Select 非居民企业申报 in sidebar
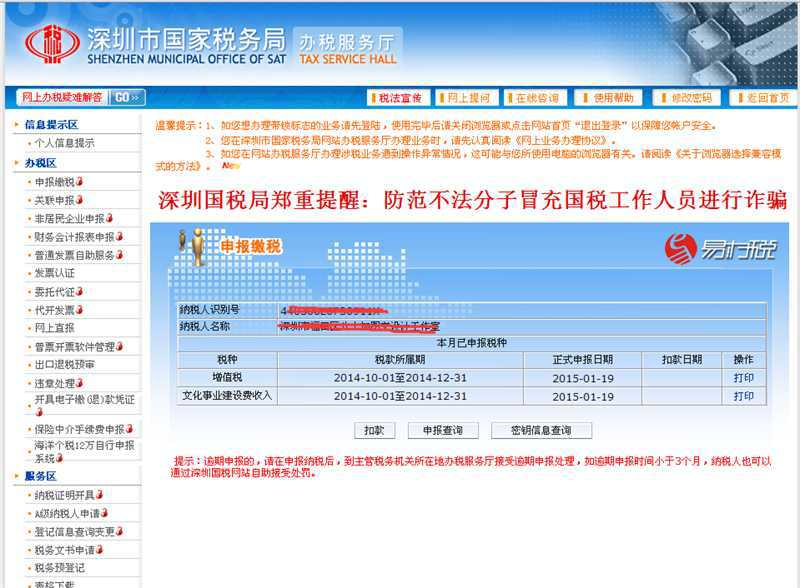The height and width of the screenshot is (588, 800). pyautogui.click(x=69, y=218)
